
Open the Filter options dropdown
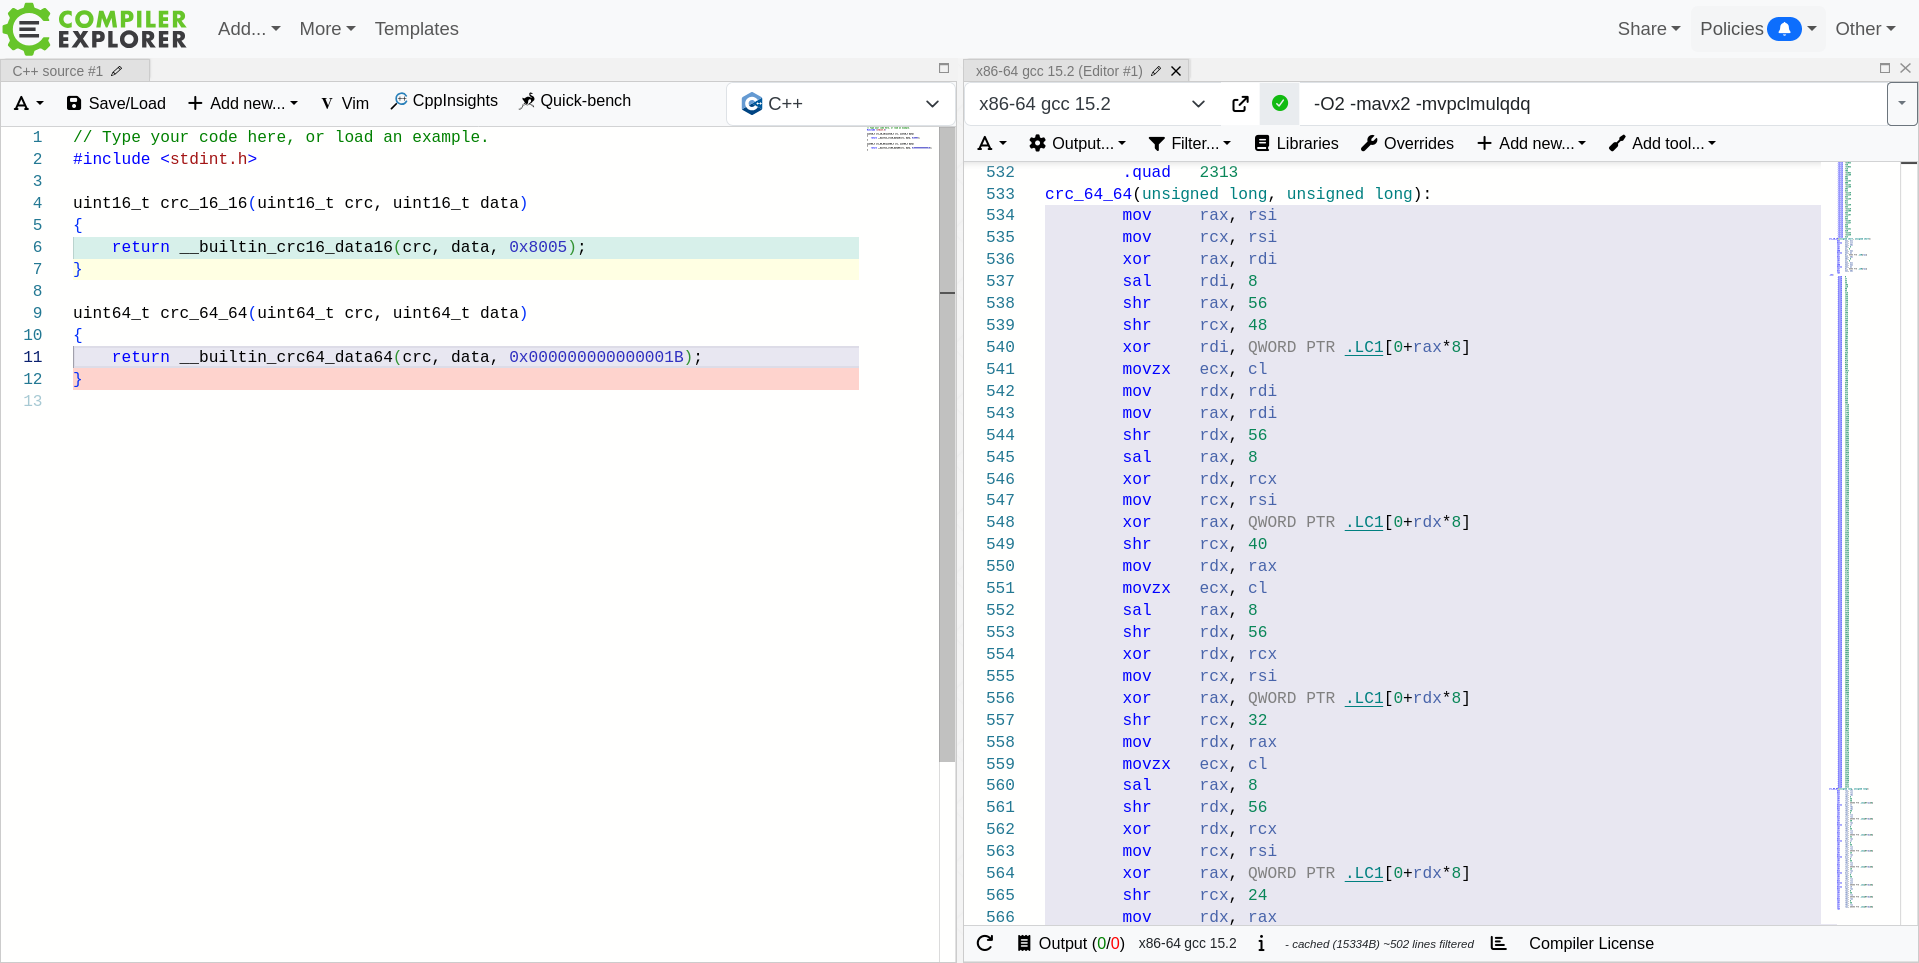tap(1190, 144)
